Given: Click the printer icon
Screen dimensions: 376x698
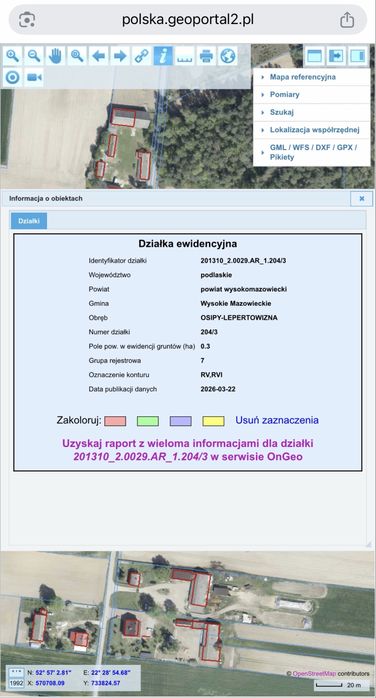Looking at the screenshot, I should point(206,56).
